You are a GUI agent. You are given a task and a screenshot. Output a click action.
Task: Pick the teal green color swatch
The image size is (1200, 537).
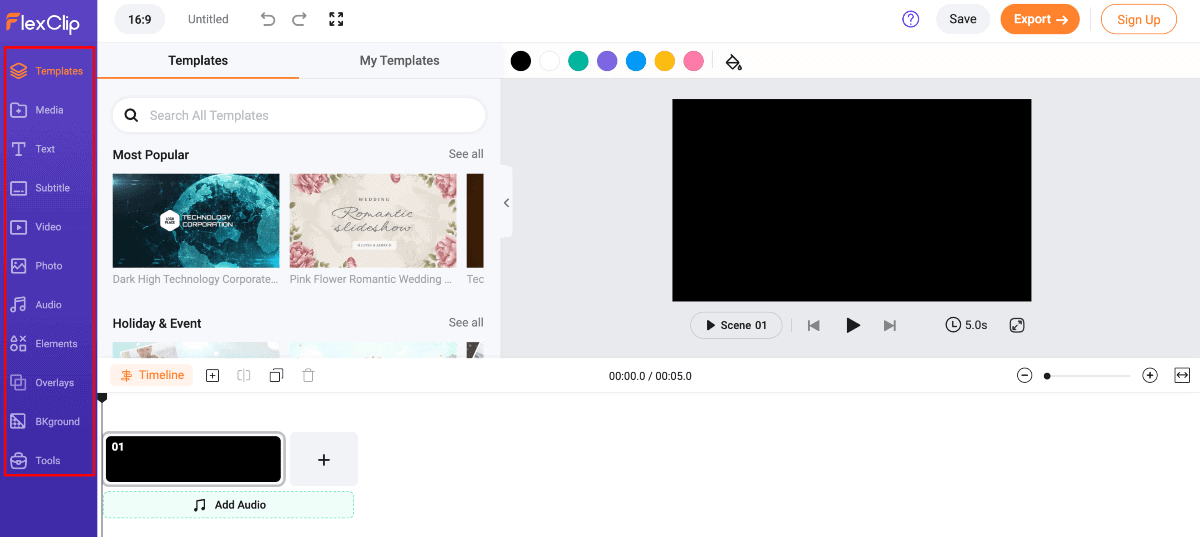tap(578, 61)
